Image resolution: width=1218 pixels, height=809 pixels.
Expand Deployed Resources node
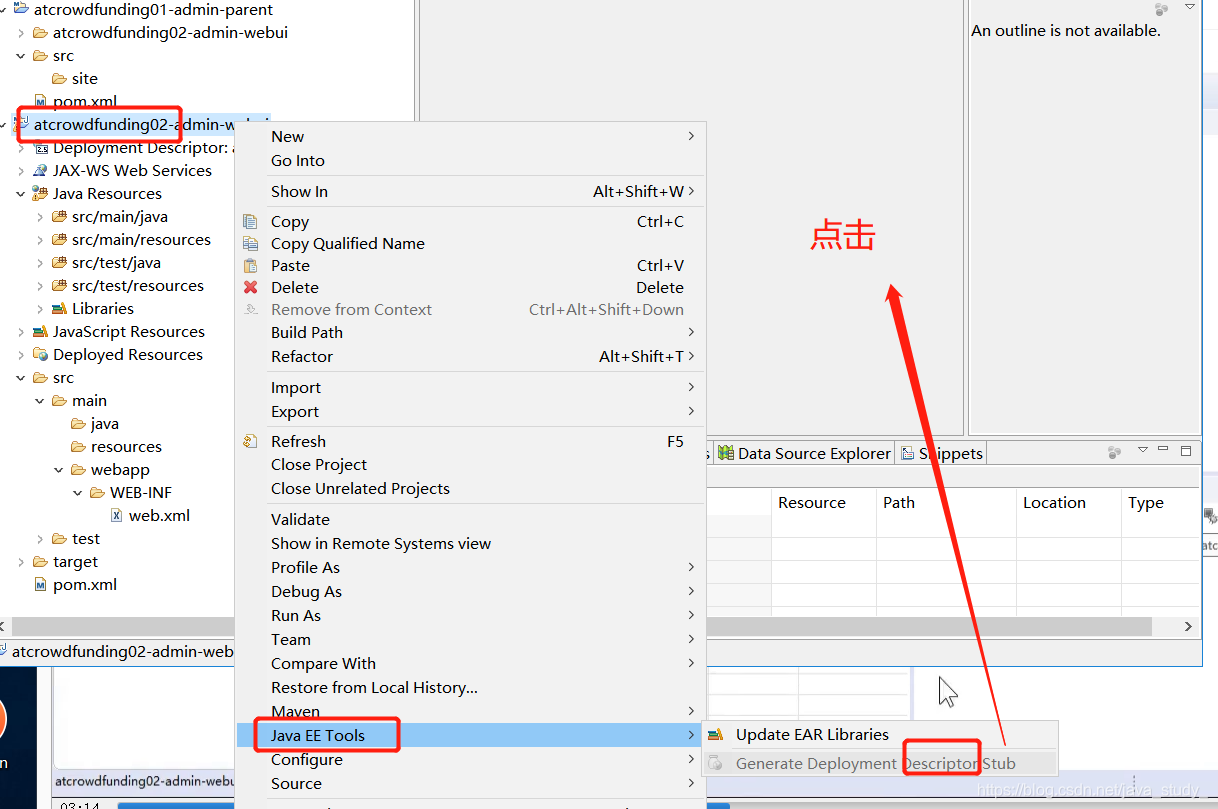point(21,355)
